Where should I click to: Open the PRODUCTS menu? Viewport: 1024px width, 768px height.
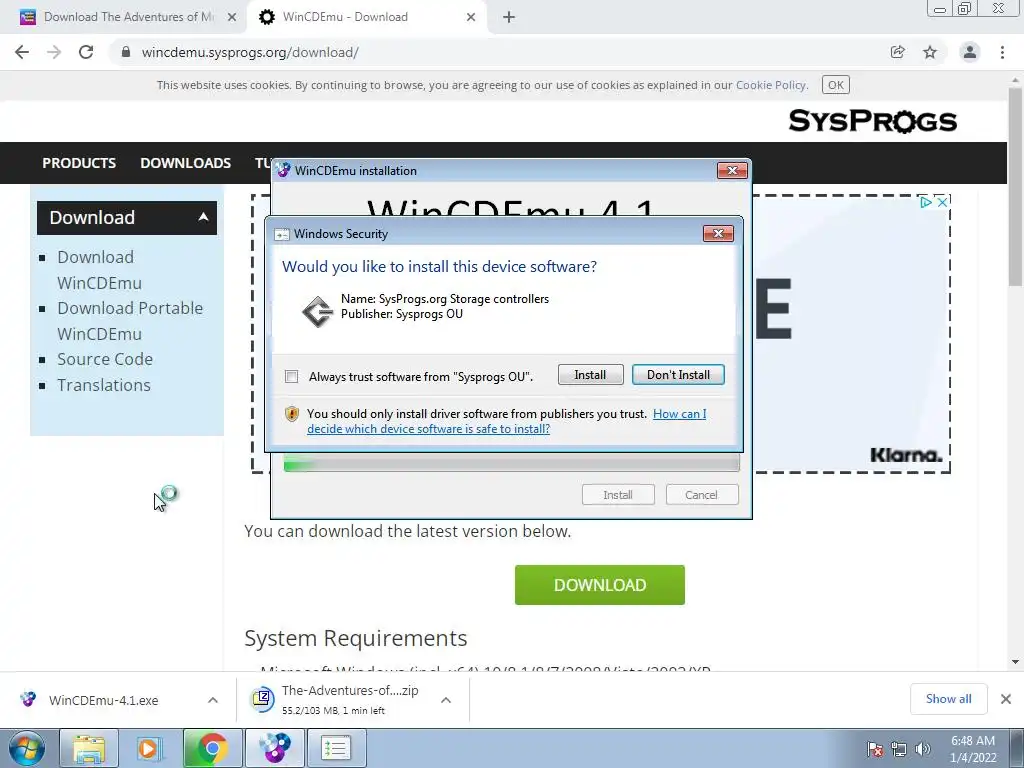click(x=79, y=163)
